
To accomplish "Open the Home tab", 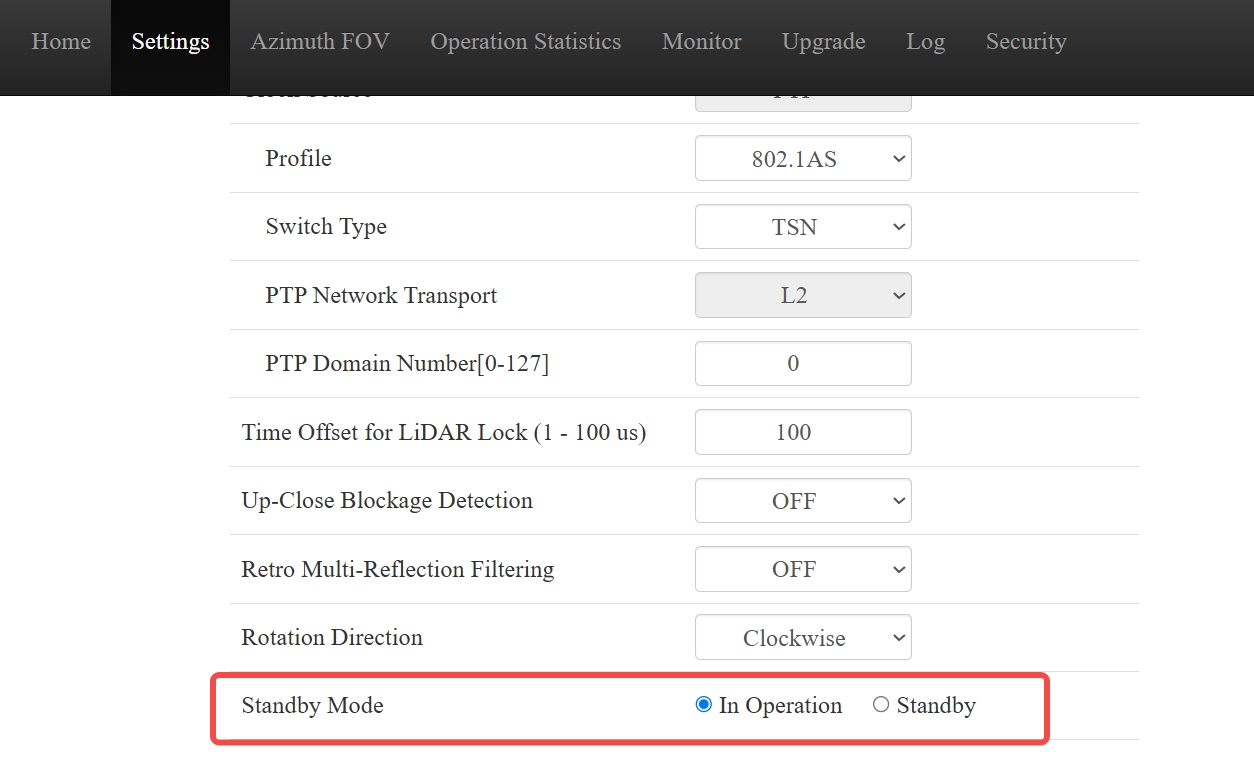I will click(61, 42).
